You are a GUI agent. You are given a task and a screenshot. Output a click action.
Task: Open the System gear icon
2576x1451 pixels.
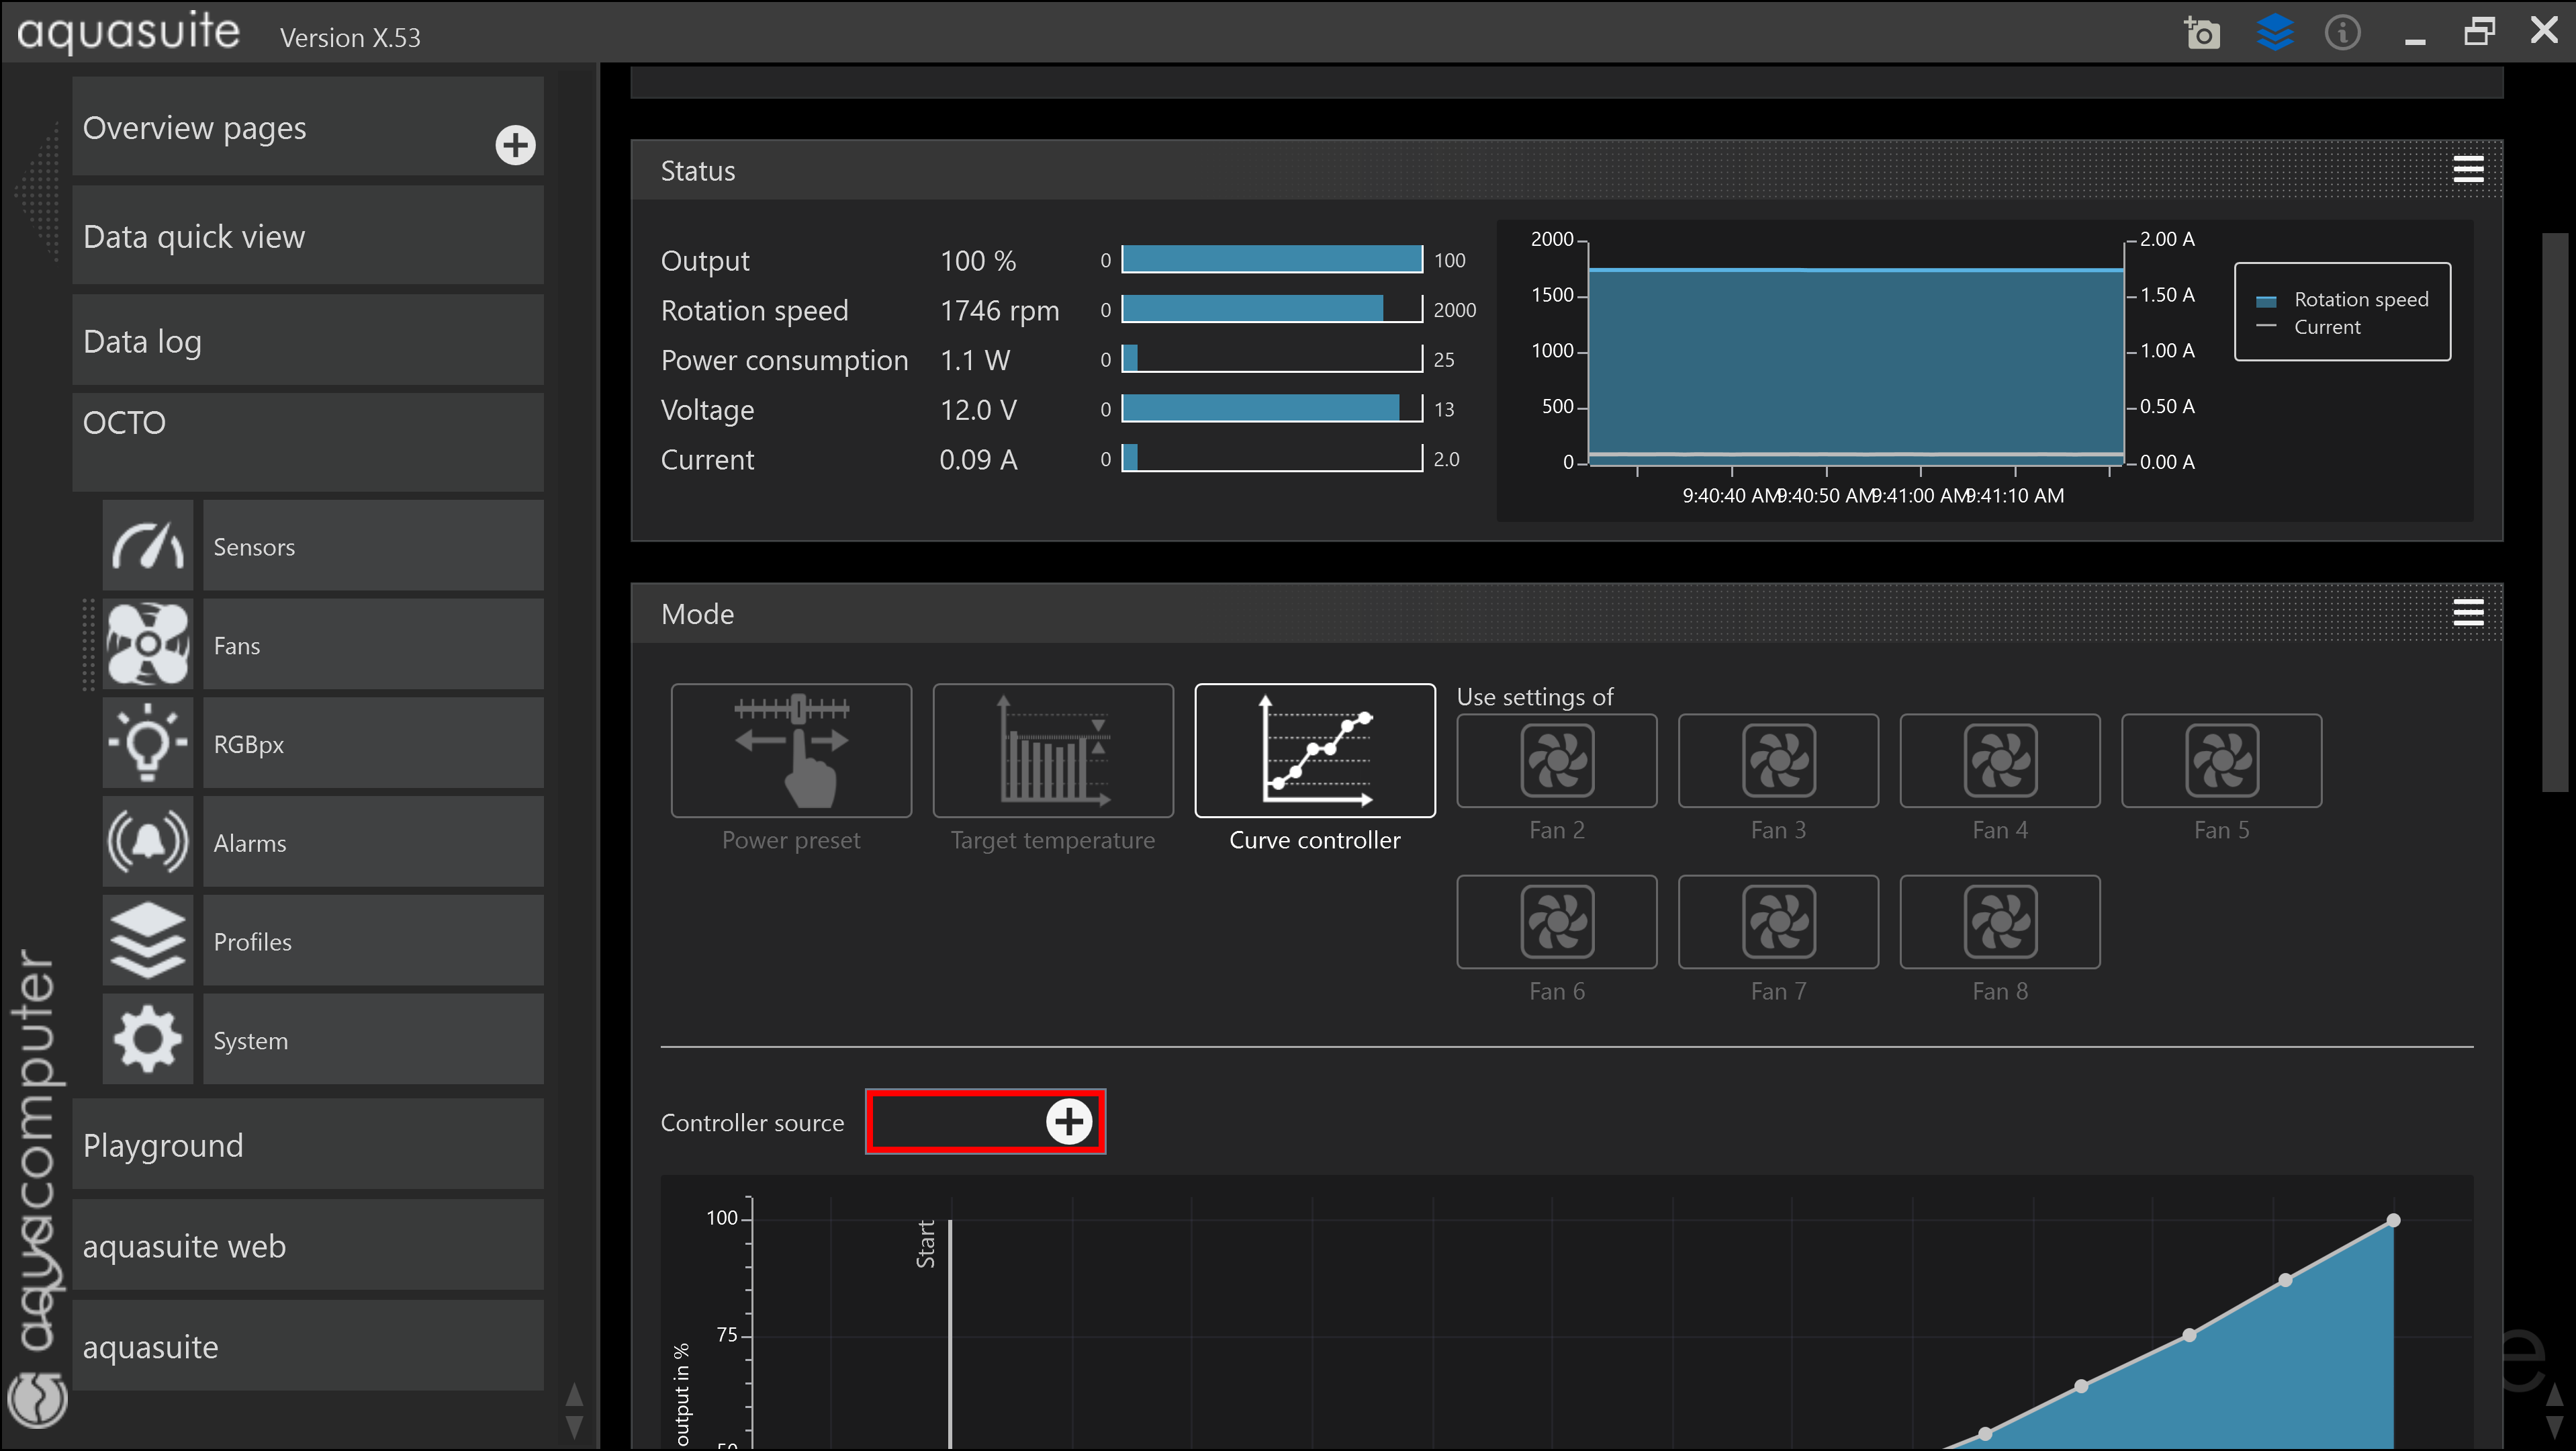(148, 1039)
